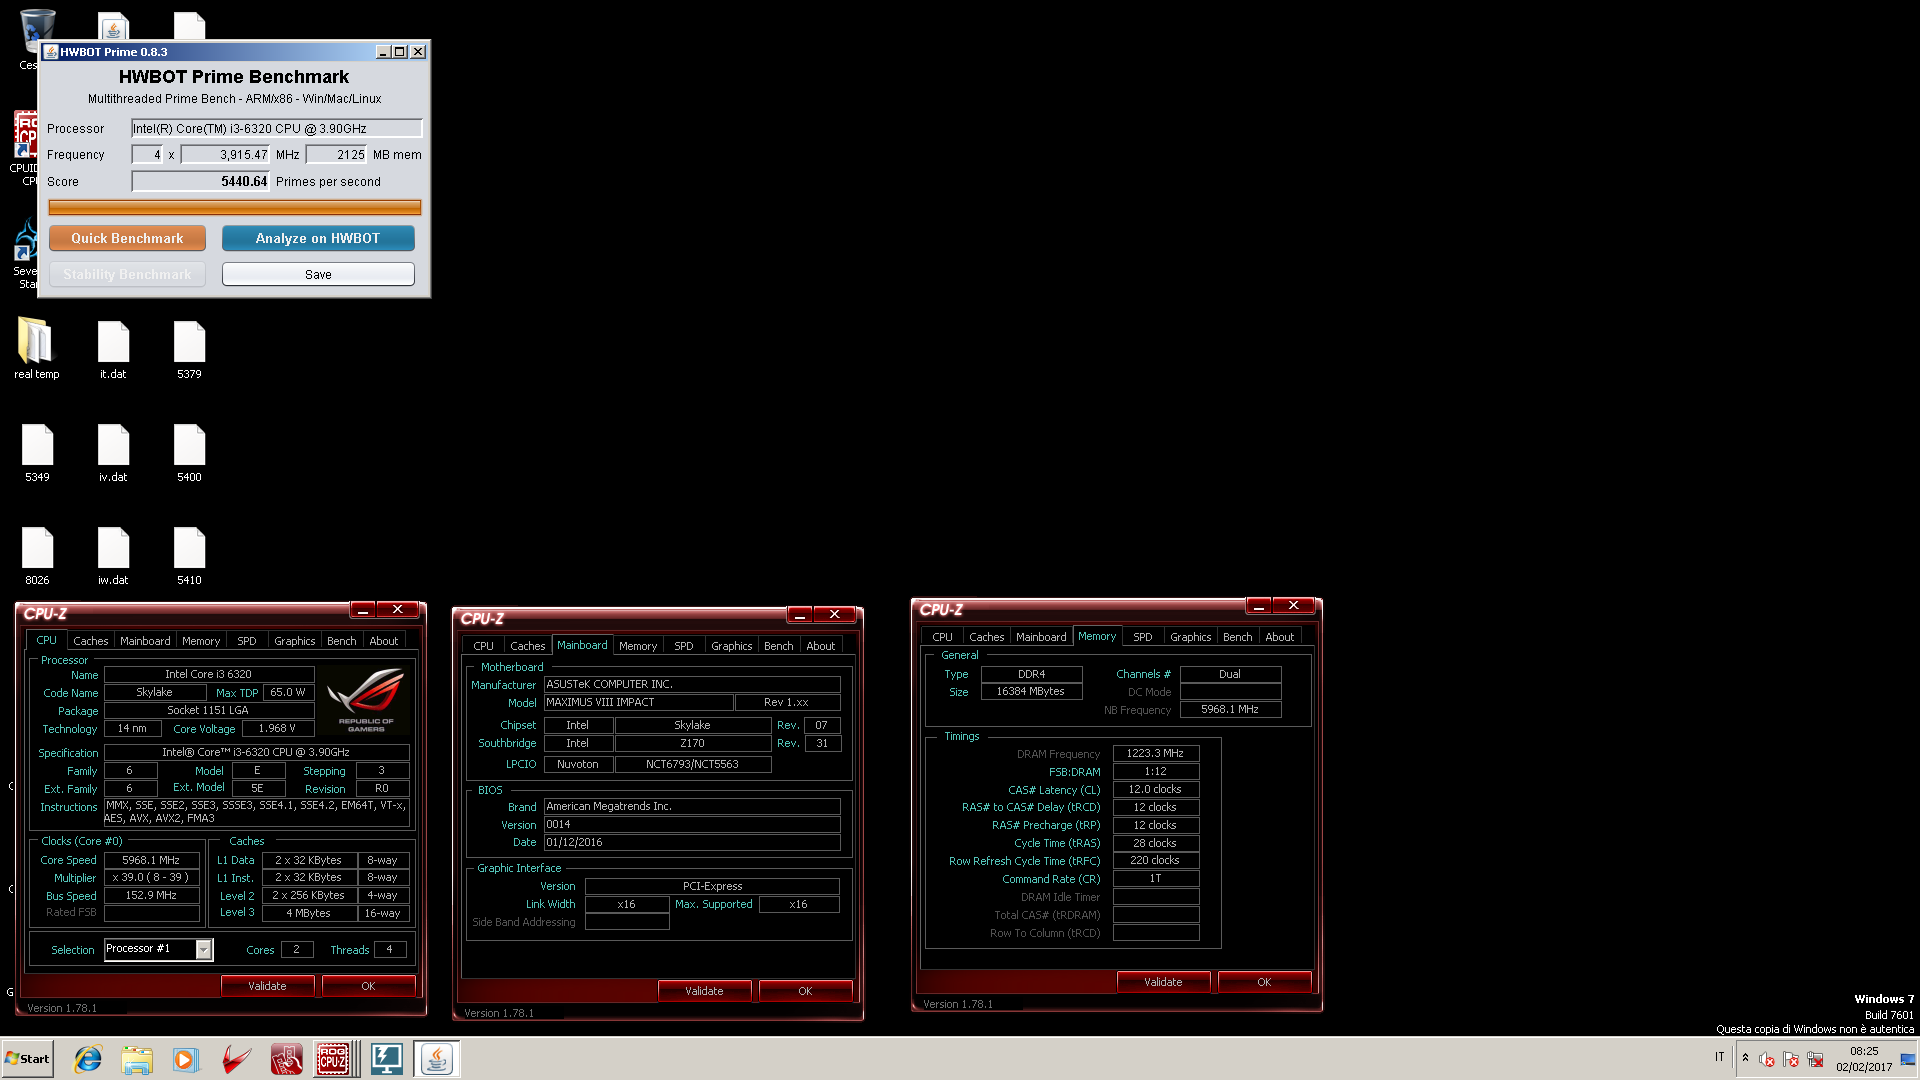Open Memory tab in CPU-Z CPU window

pyautogui.click(x=201, y=641)
